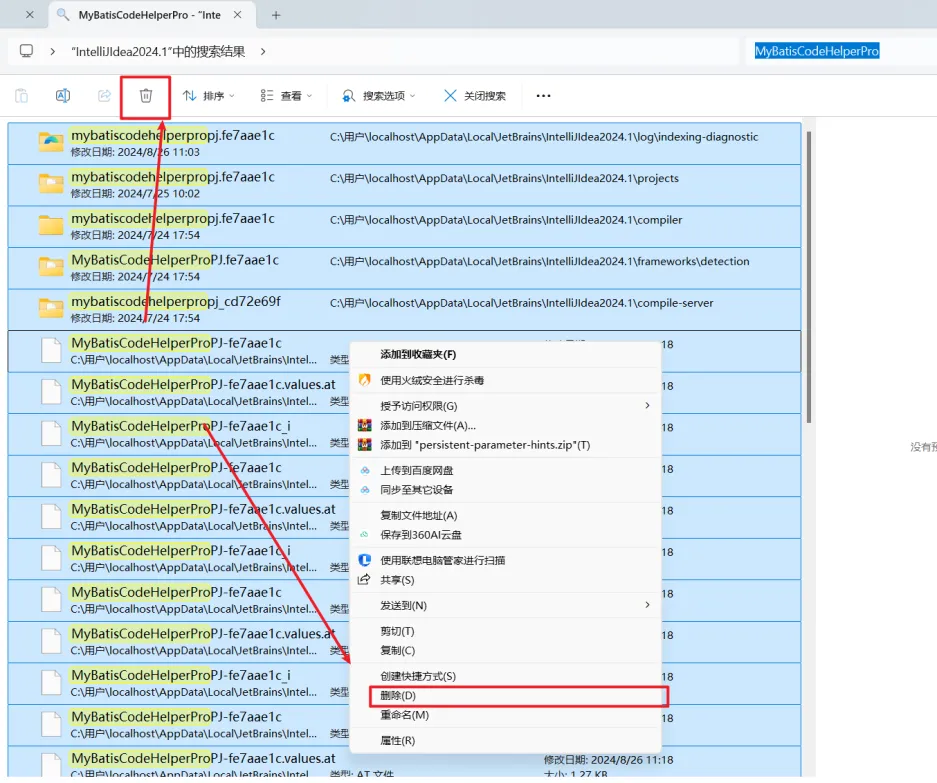Expand the chevron after the 搜索结果 breadcrumb
The width and height of the screenshot is (937, 783).
(263, 52)
